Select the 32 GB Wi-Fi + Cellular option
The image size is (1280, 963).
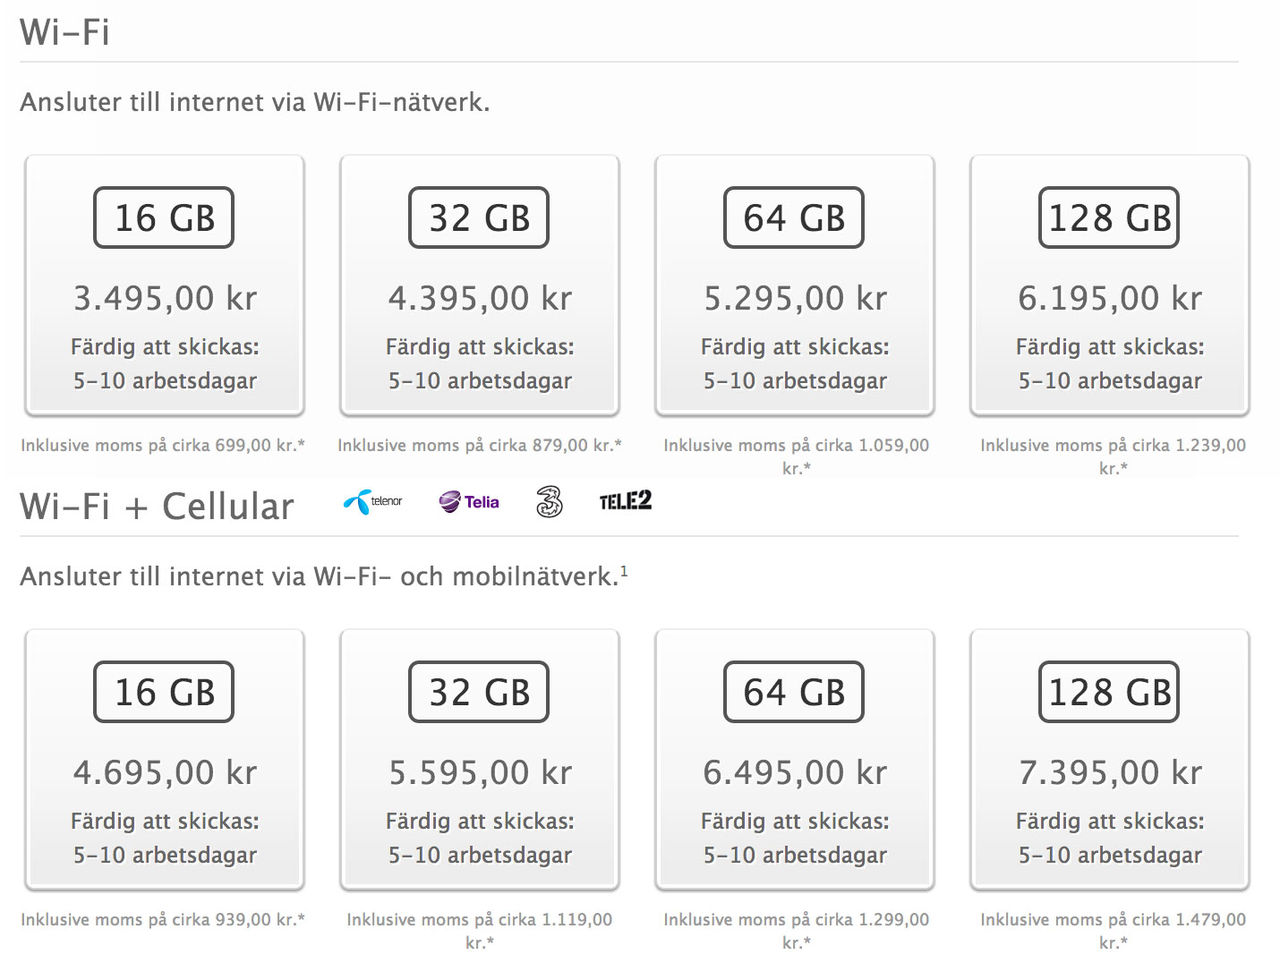click(478, 691)
